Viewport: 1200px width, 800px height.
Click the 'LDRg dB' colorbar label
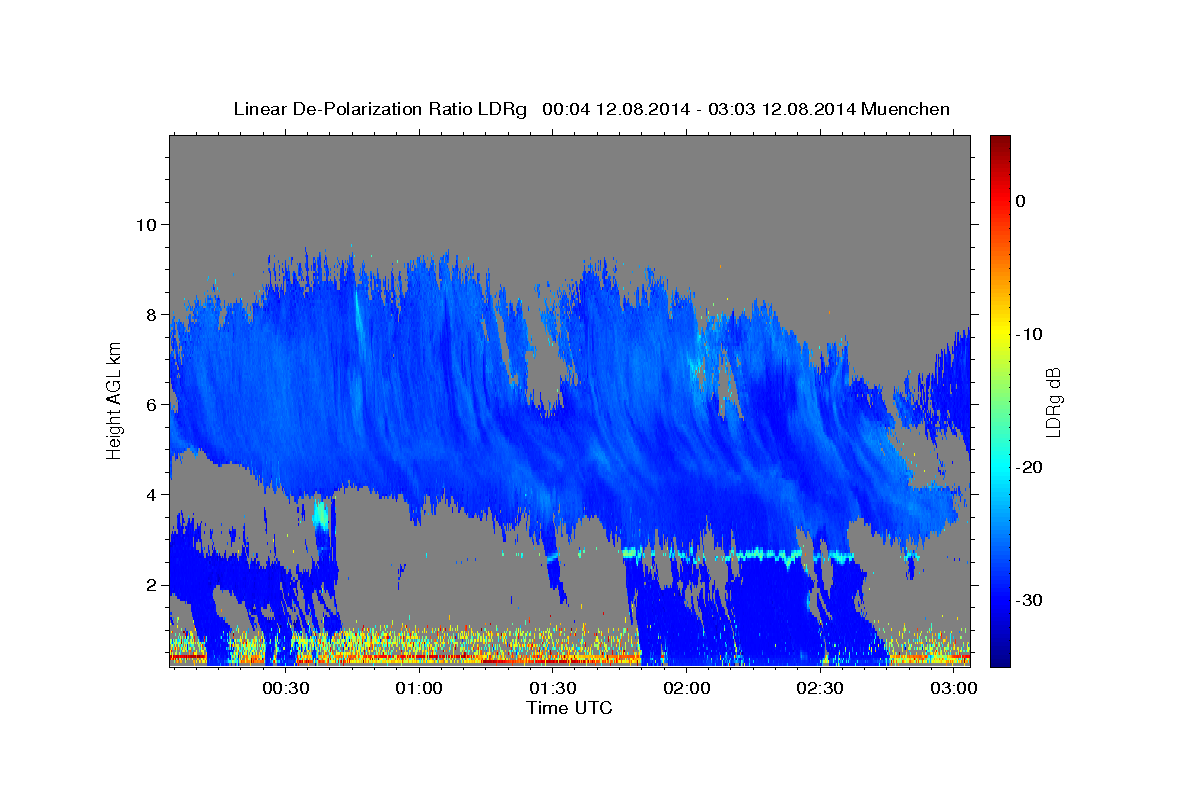tap(1053, 401)
